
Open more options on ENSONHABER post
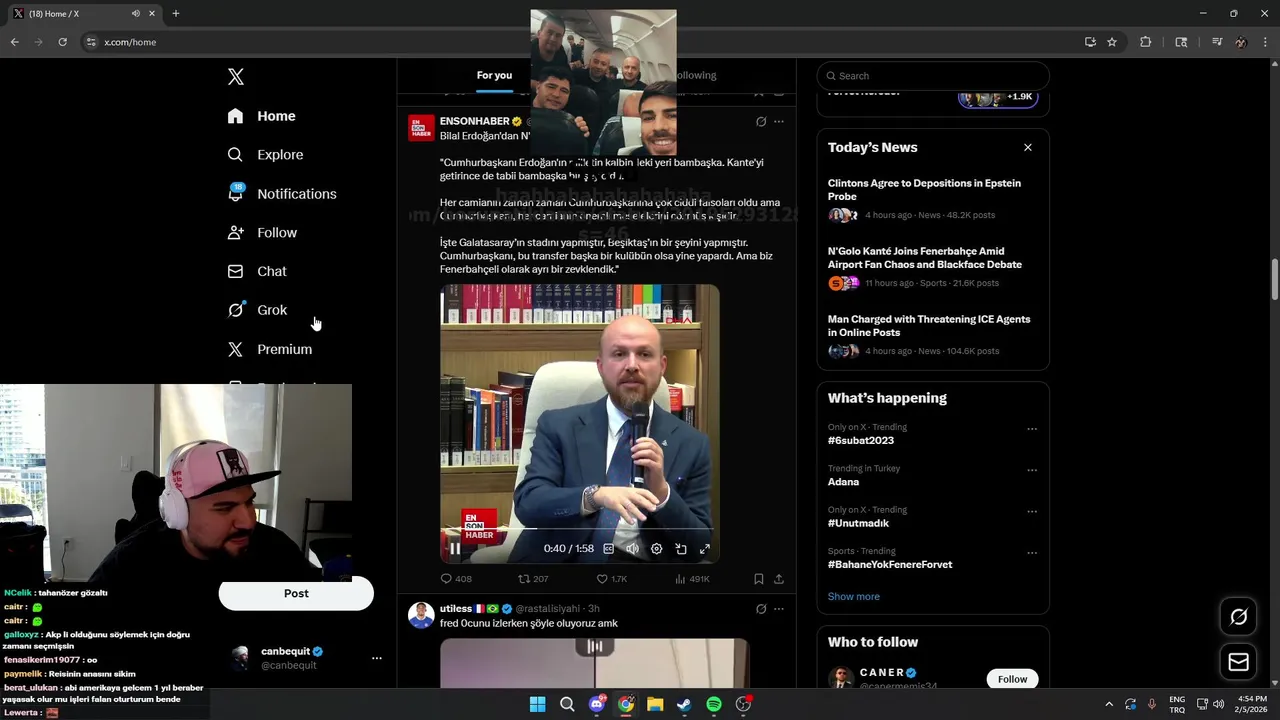[x=779, y=122]
